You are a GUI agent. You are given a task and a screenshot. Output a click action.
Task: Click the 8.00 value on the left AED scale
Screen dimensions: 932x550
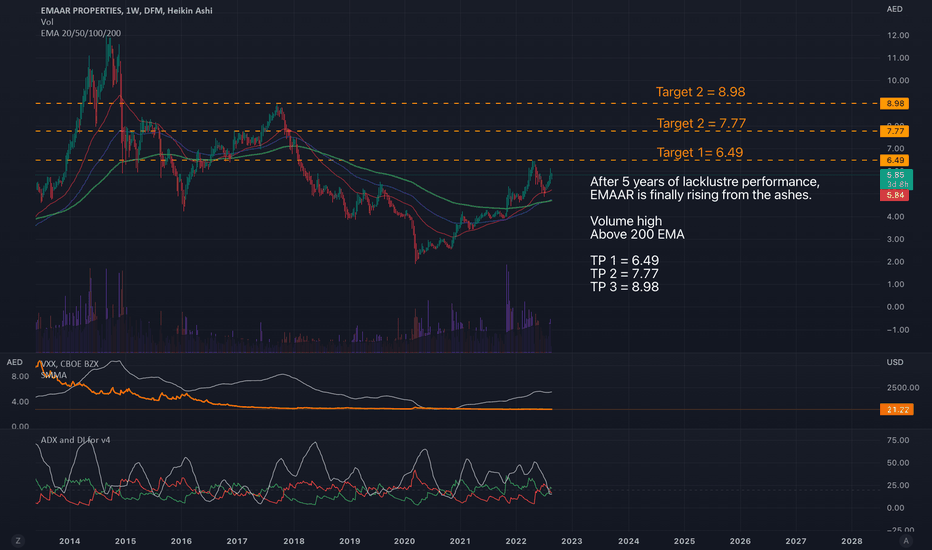20,376
